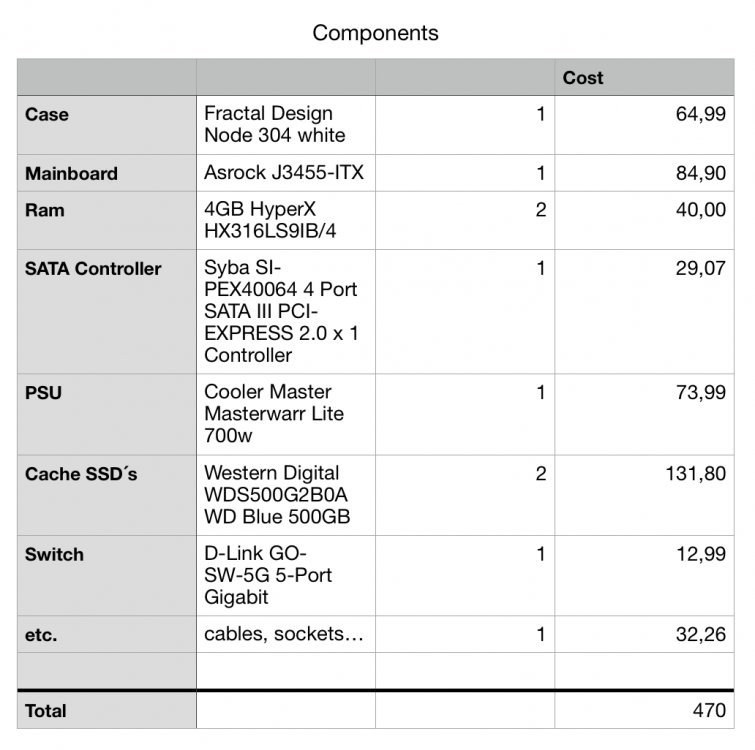Select the Case row header cell
This screenshot has height=750, width=755.
107,125
